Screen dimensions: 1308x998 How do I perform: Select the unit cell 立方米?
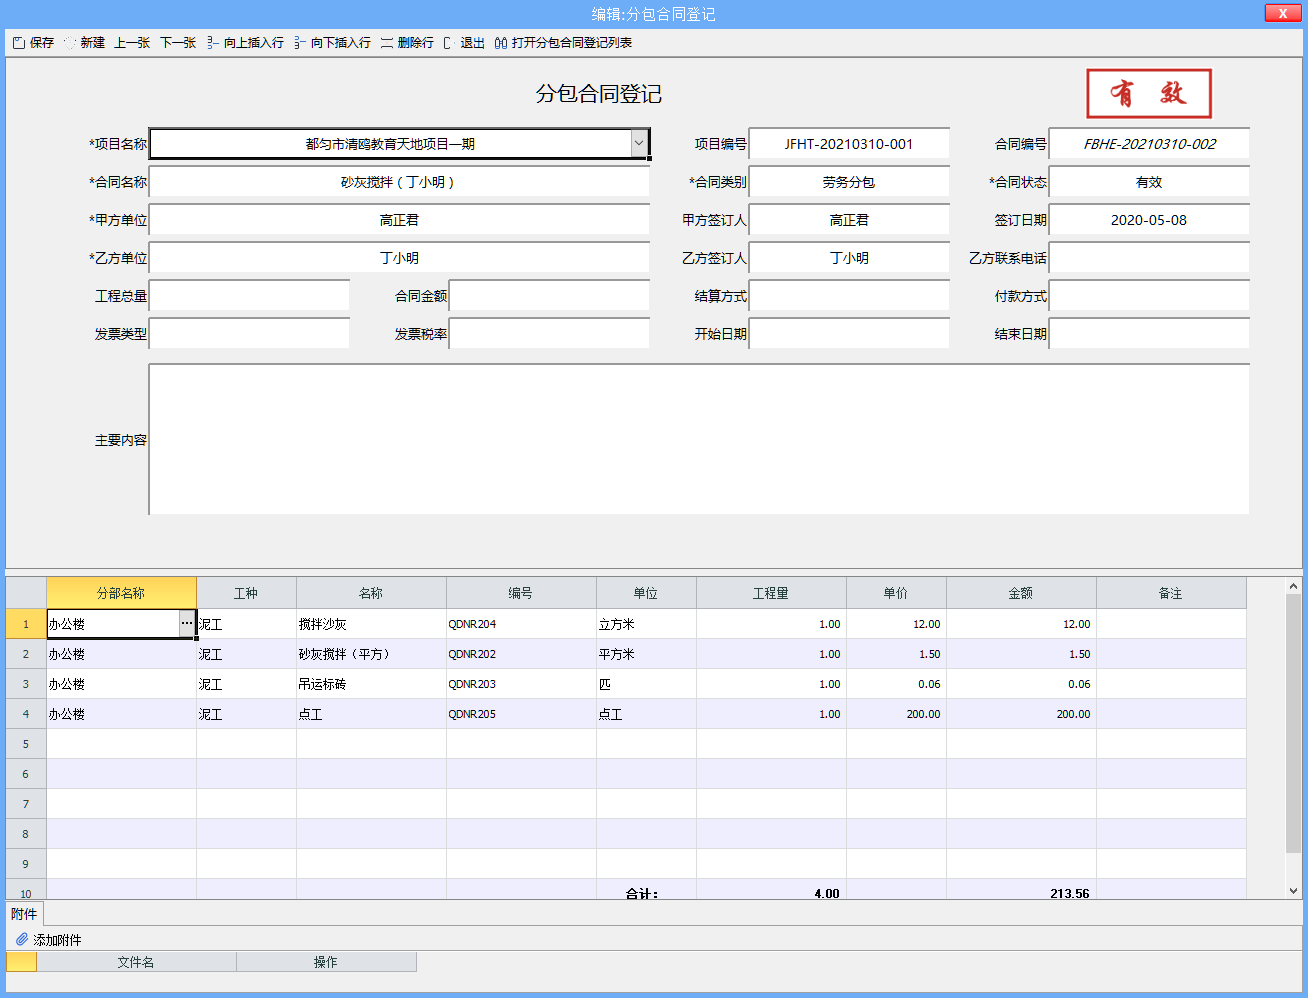click(646, 624)
